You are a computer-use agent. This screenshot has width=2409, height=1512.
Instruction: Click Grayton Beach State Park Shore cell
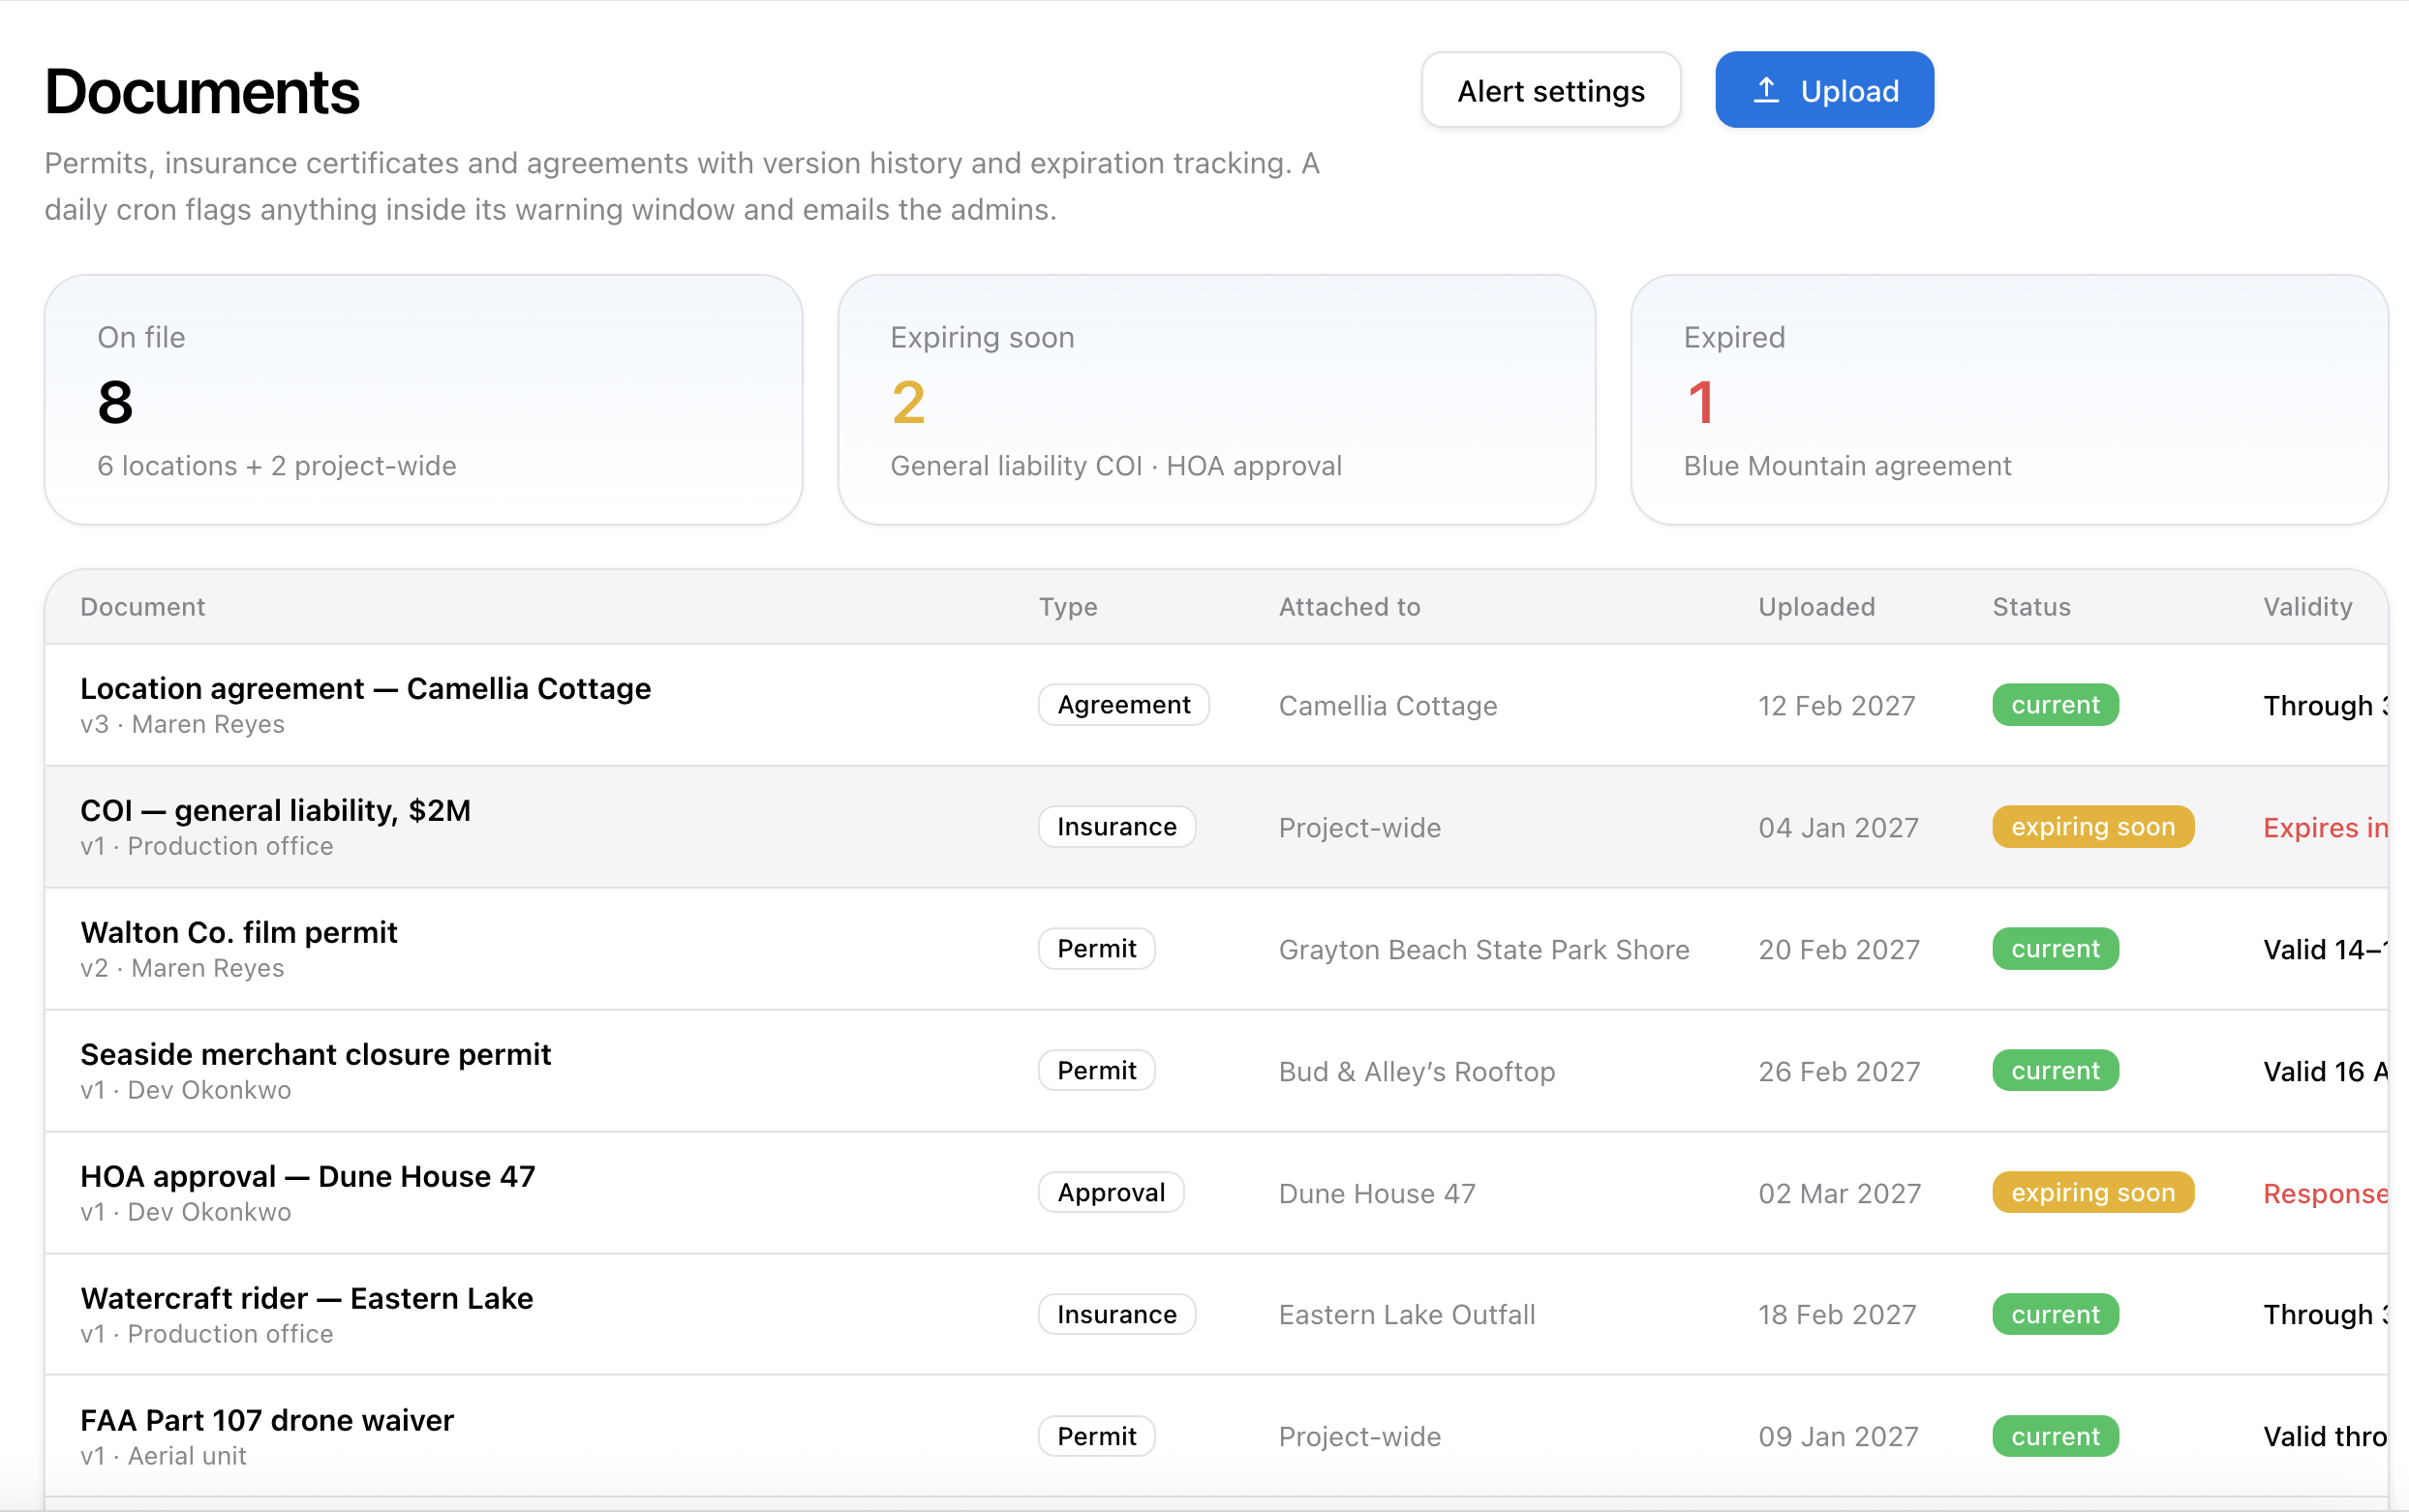[x=1484, y=949]
